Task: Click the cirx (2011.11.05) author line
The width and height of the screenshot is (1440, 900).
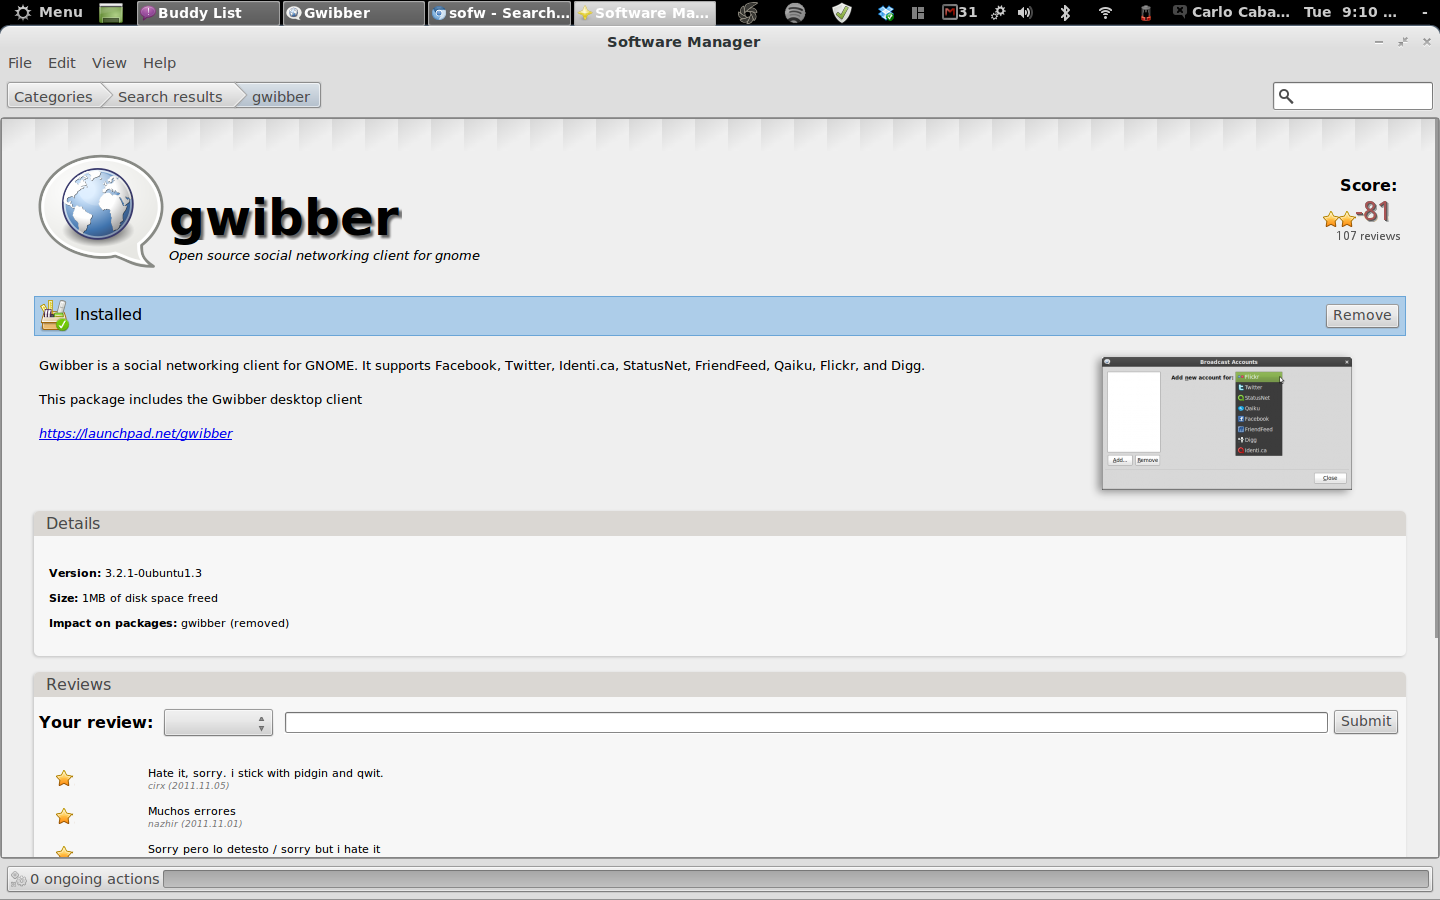Action: click(x=189, y=786)
